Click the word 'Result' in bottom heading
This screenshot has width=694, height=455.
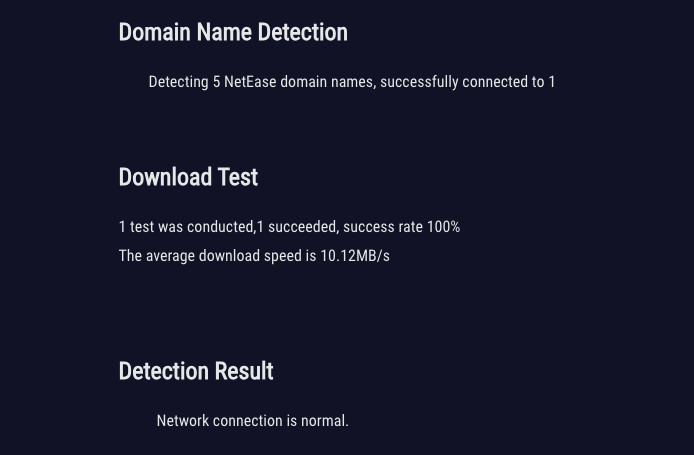(x=244, y=371)
